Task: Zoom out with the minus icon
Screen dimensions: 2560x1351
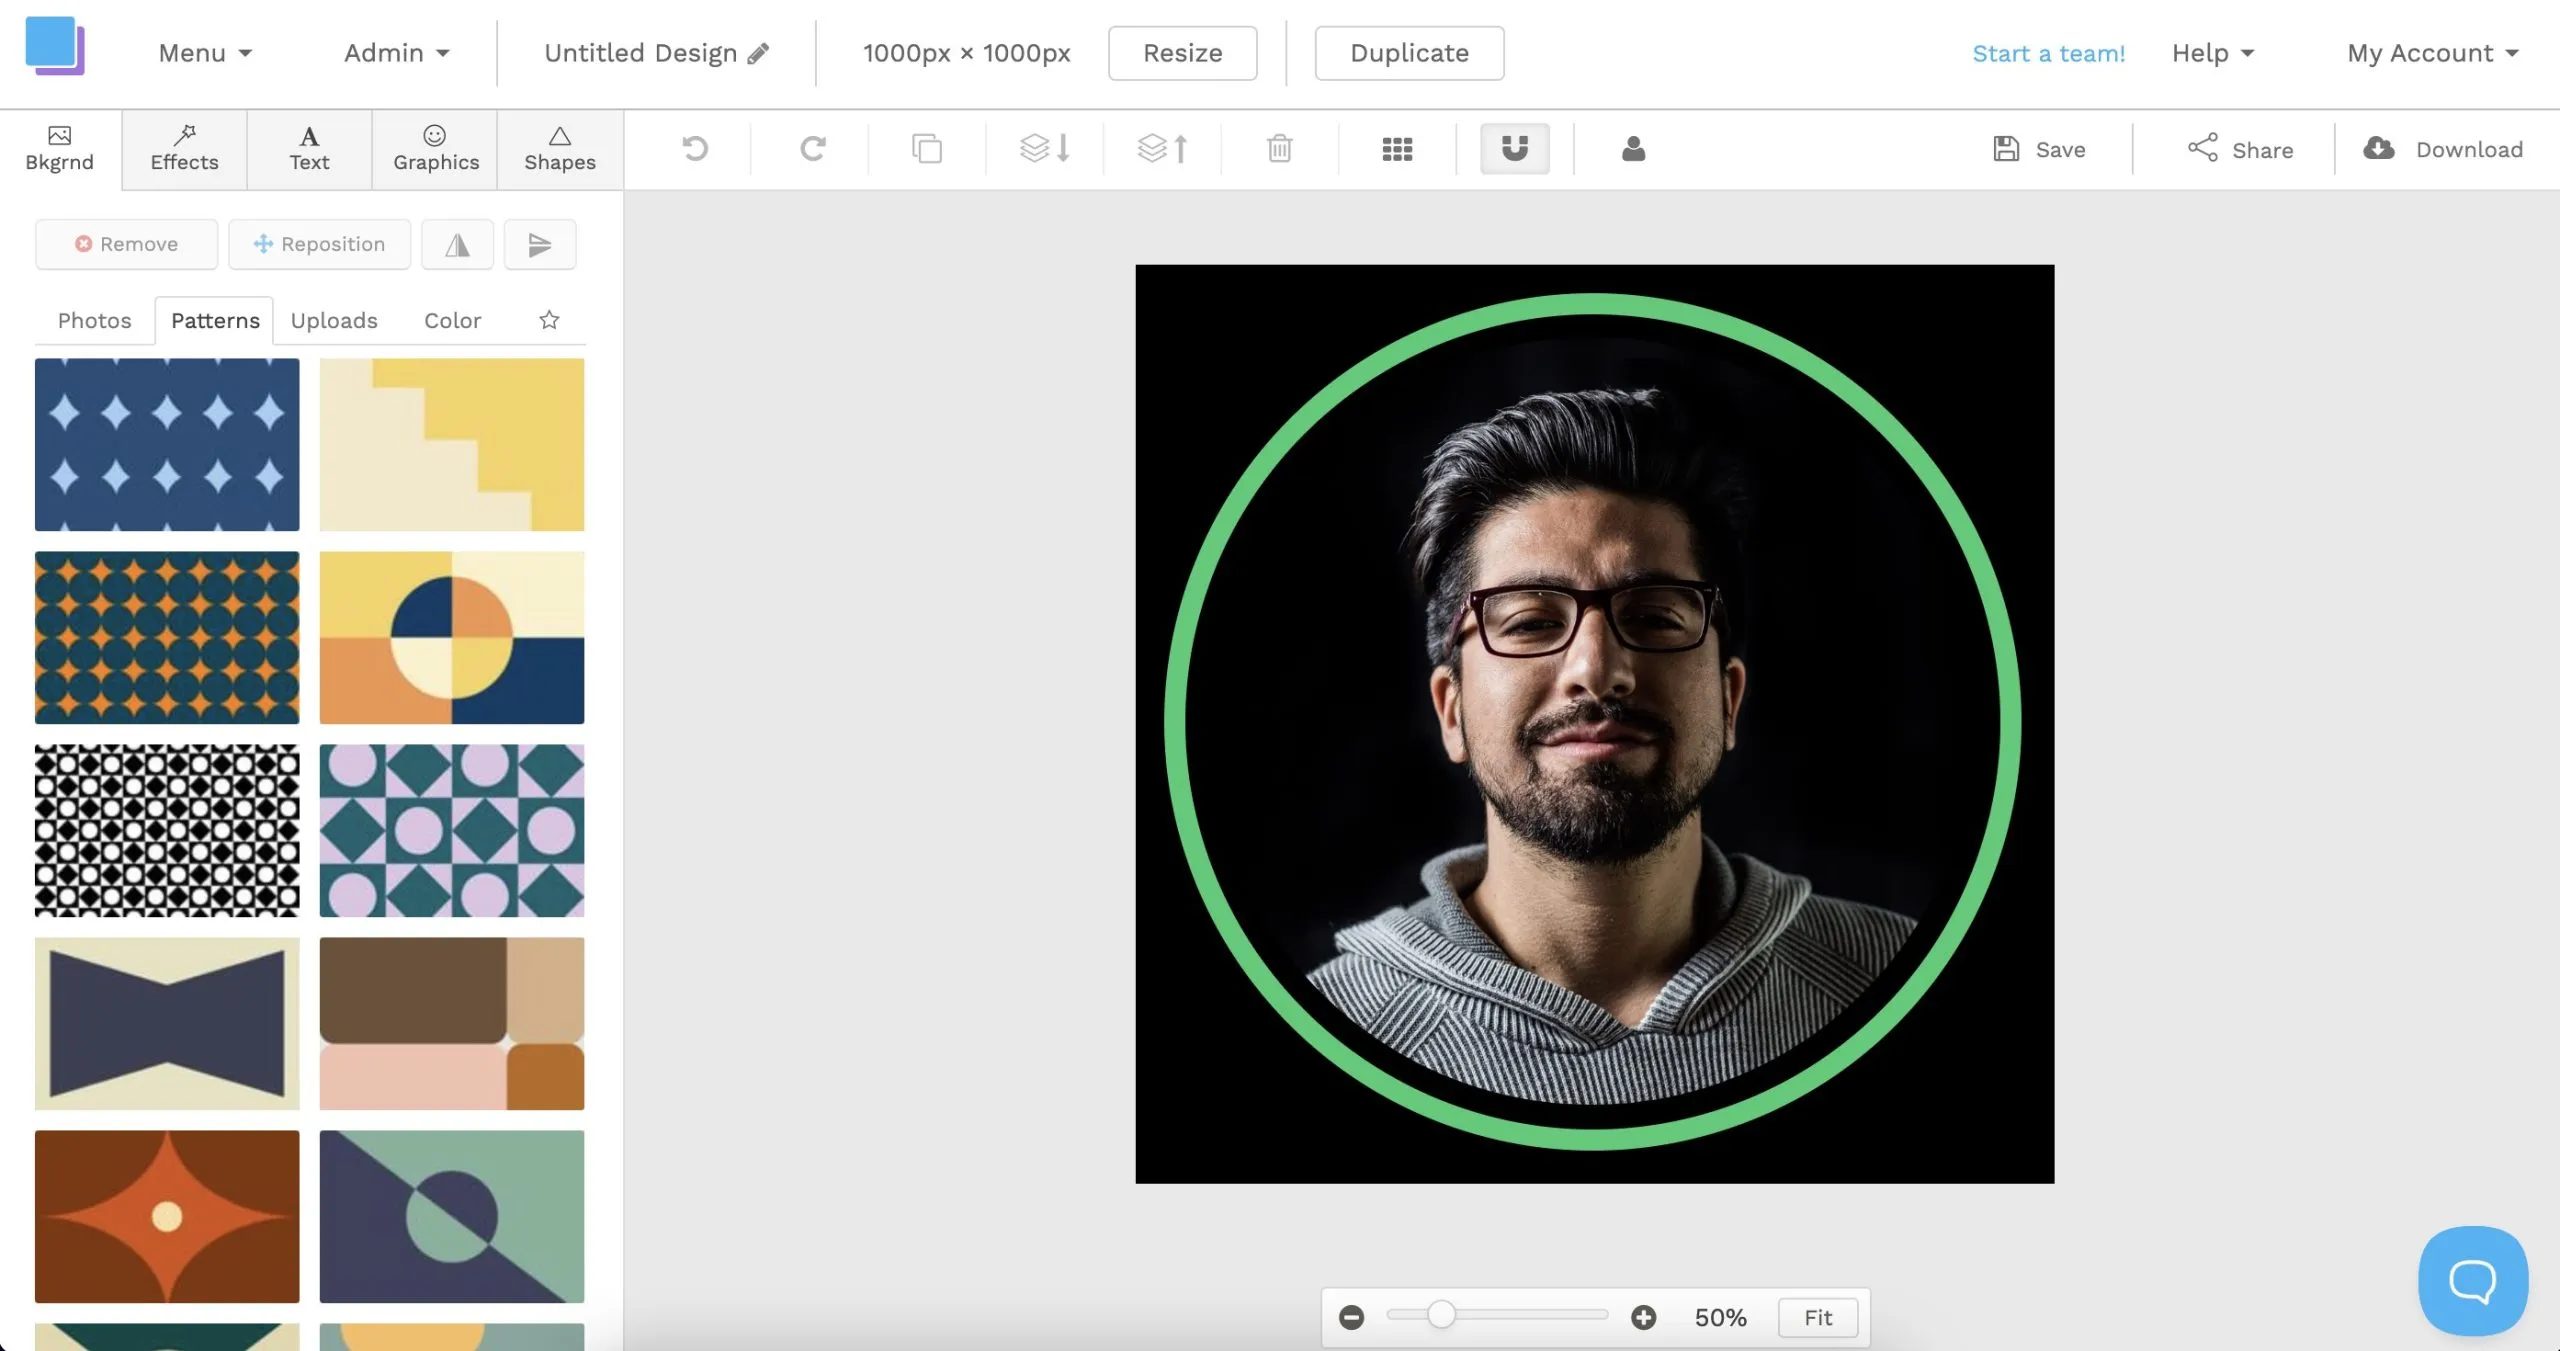Action: pyautogui.click(x=1351, y=1318)
